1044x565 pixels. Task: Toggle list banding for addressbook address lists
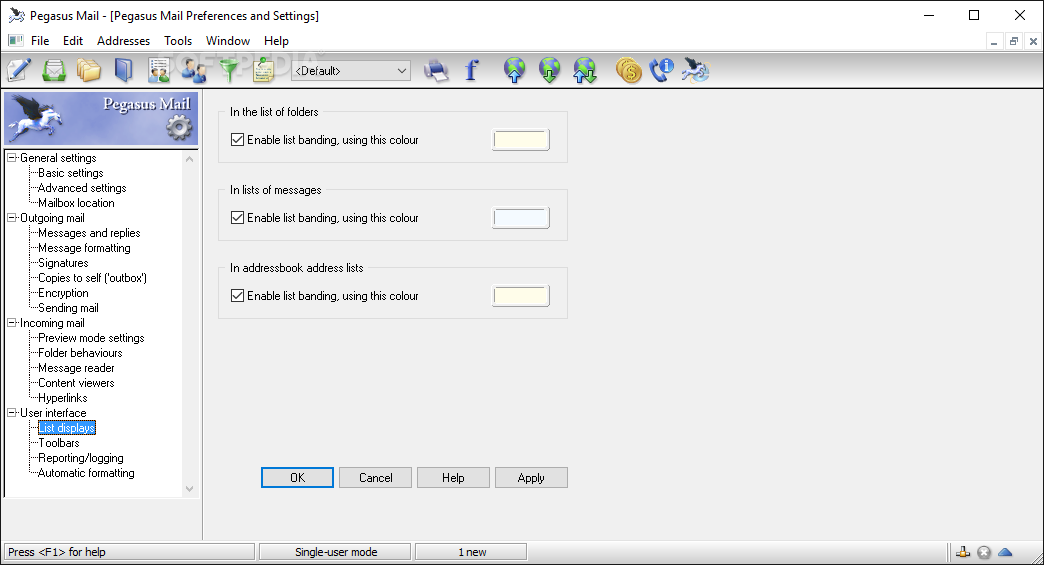[x=237, y=295]
